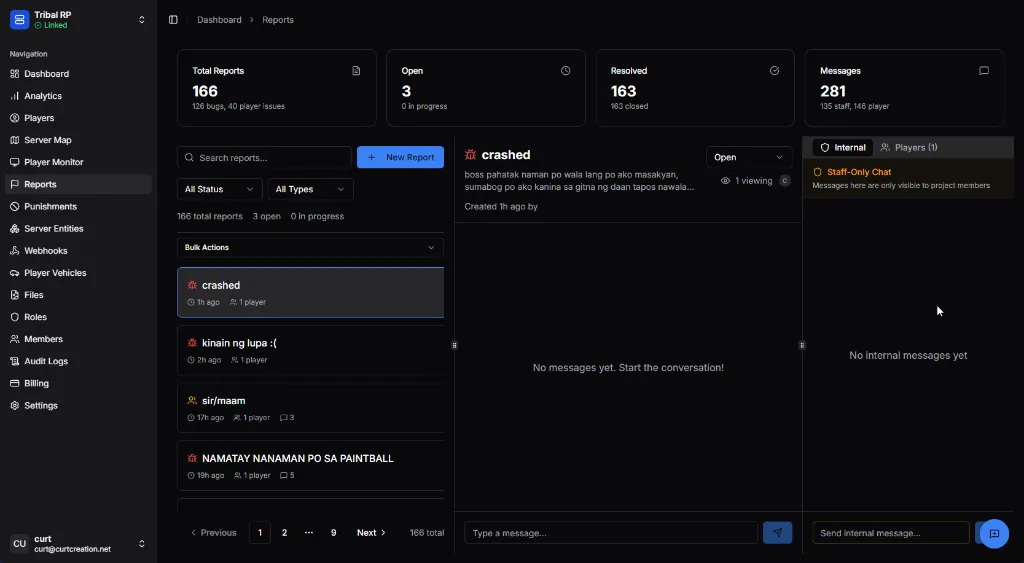The width and height of the screenshot is (1024, 563).
Task: Expand the All Status filter dropdown
Action: [219, 189]
